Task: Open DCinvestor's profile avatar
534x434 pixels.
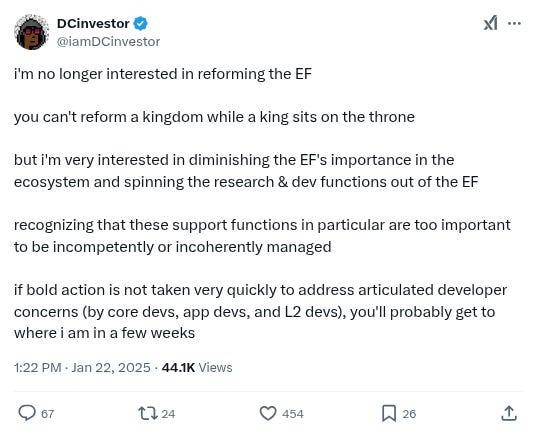Action: tap(32, 32)
